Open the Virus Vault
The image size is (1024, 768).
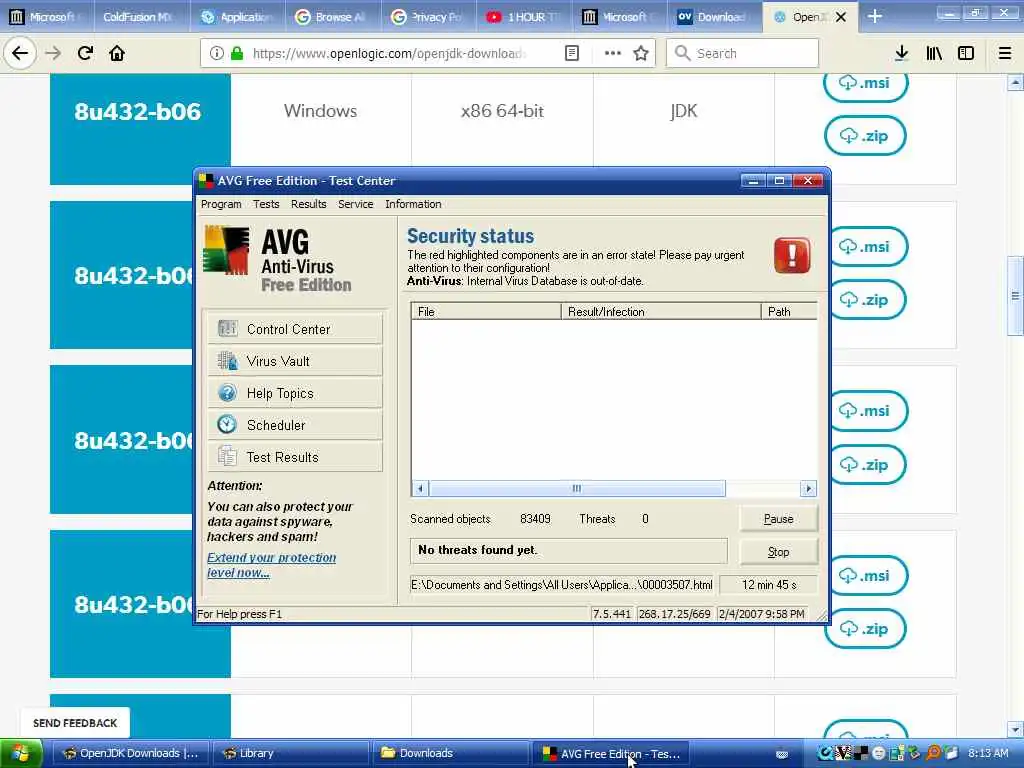pos(295,361)
